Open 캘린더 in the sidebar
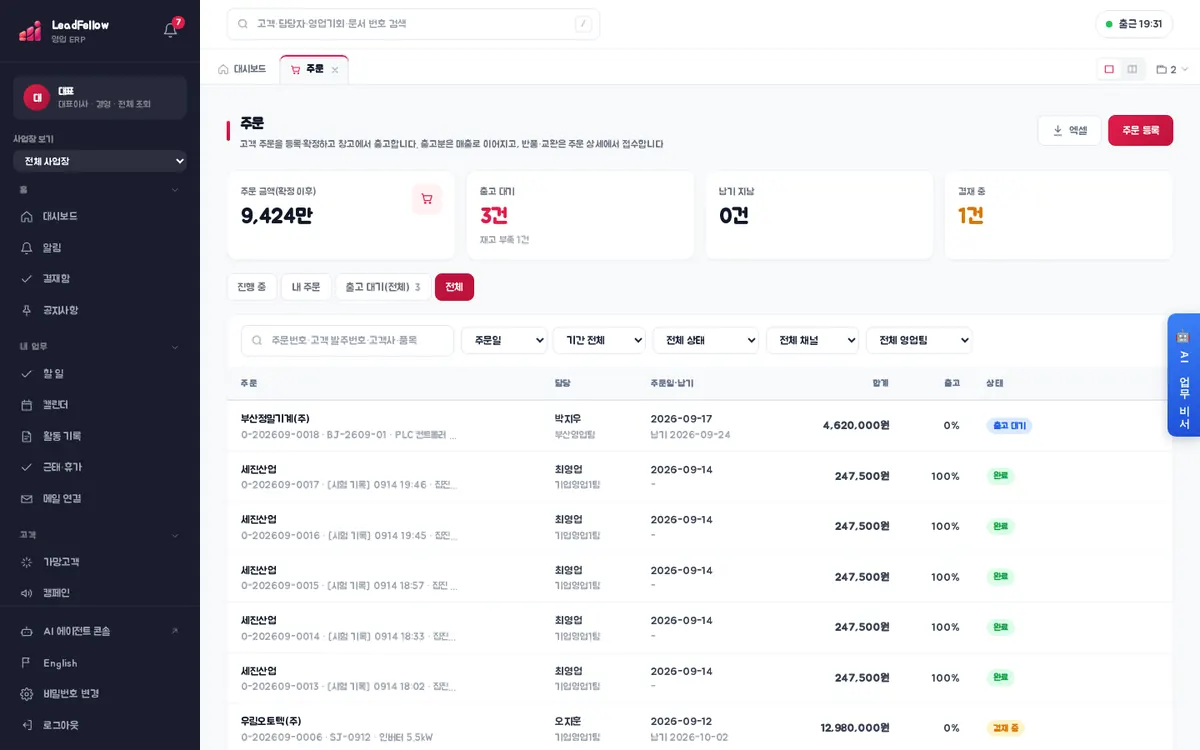Viewport: 1200px width, 750px height. pyautogui.click(x=100, y=405)
